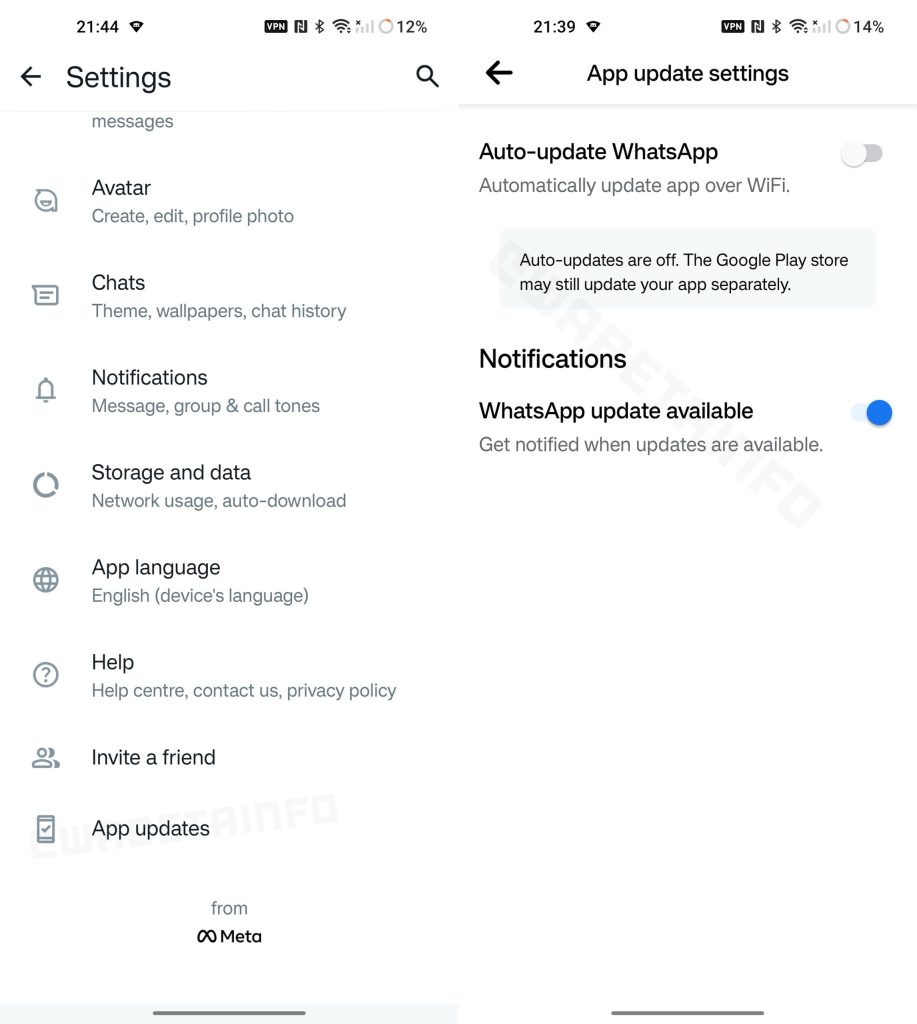This screenshot has height=1024, width=917.
Task: Select the Avatar face icon
Action: point(46,200)
